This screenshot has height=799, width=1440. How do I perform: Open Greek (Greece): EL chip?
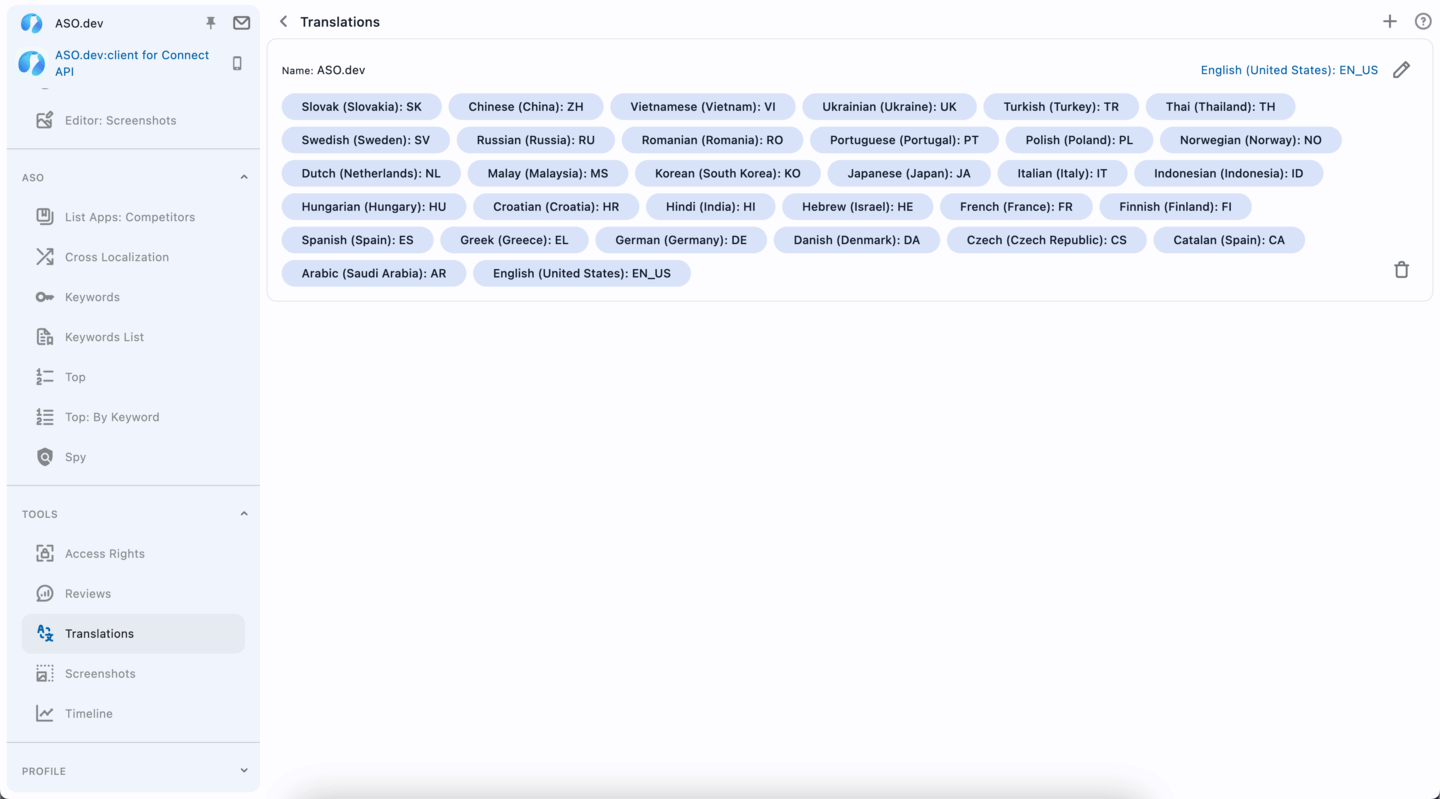click(x=514, y=240)
